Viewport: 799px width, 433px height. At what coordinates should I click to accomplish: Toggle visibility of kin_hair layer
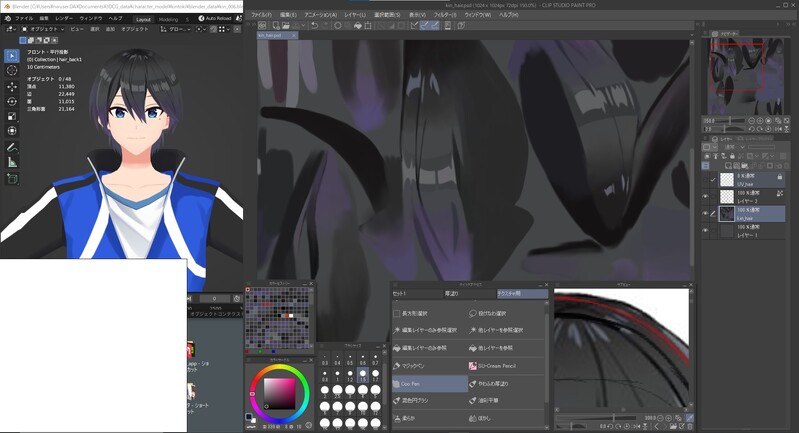pyautogui.click(x=705, y=213)
